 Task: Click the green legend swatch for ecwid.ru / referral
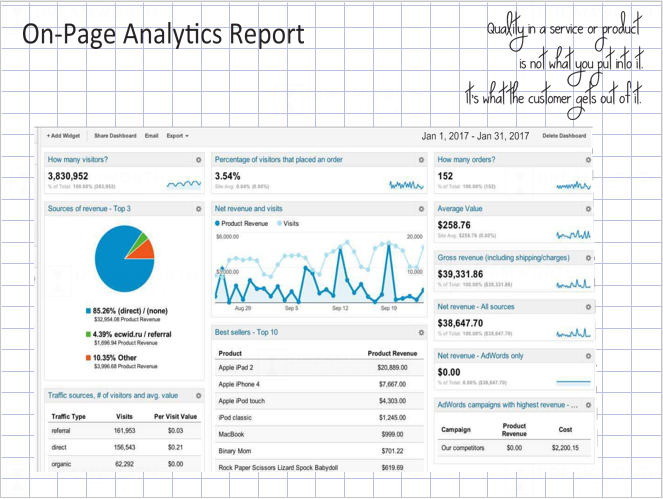coord(88,334)
